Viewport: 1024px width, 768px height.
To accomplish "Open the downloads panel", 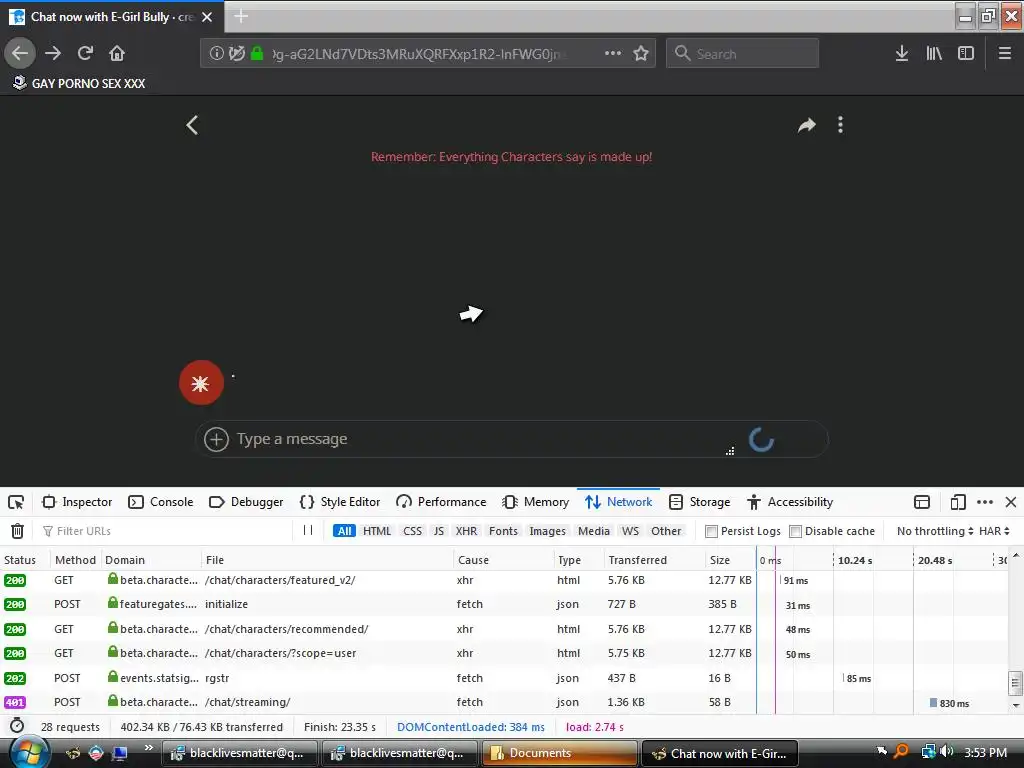I will (902, 54).
